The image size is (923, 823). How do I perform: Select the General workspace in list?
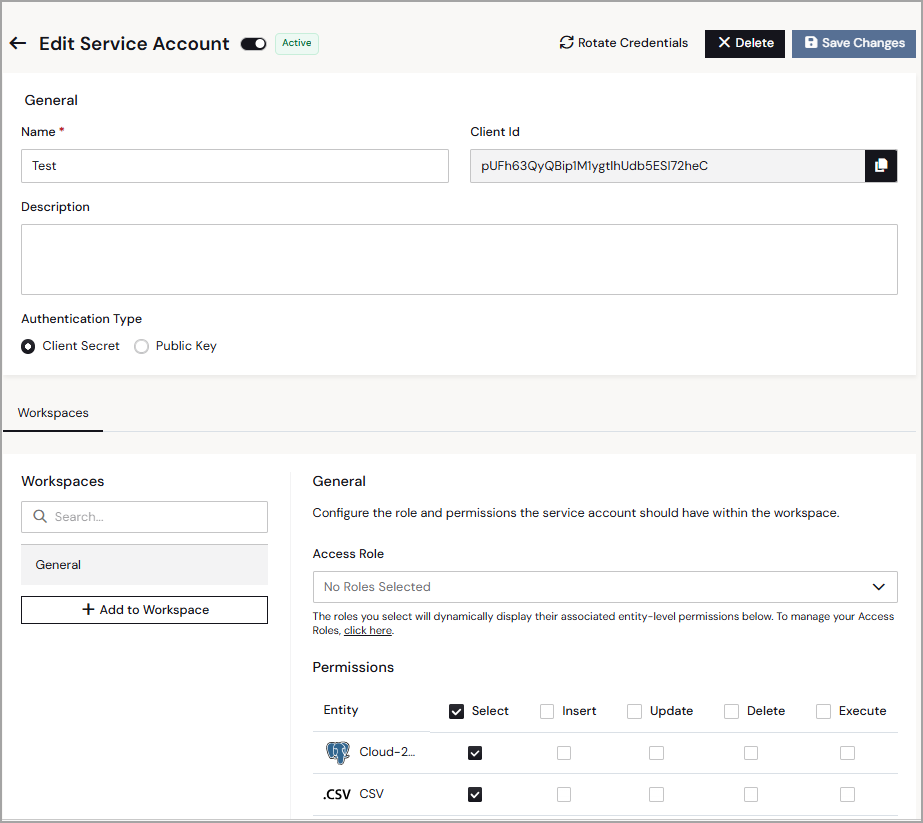click(x=144, y=565)
